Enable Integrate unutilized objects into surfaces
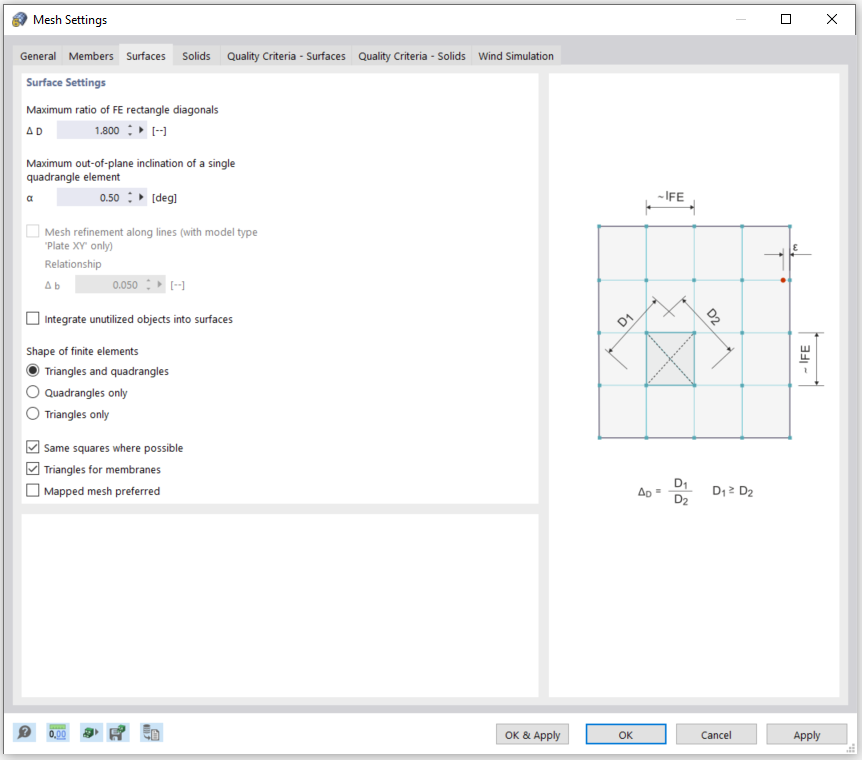This screenshot has width=862, height=760. (x=32, y=318)
